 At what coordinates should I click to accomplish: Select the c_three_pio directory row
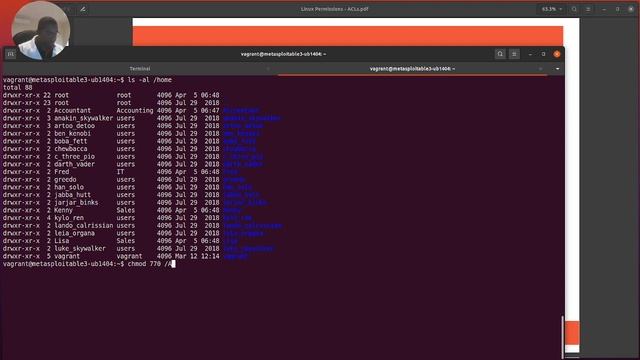[133, 156]
